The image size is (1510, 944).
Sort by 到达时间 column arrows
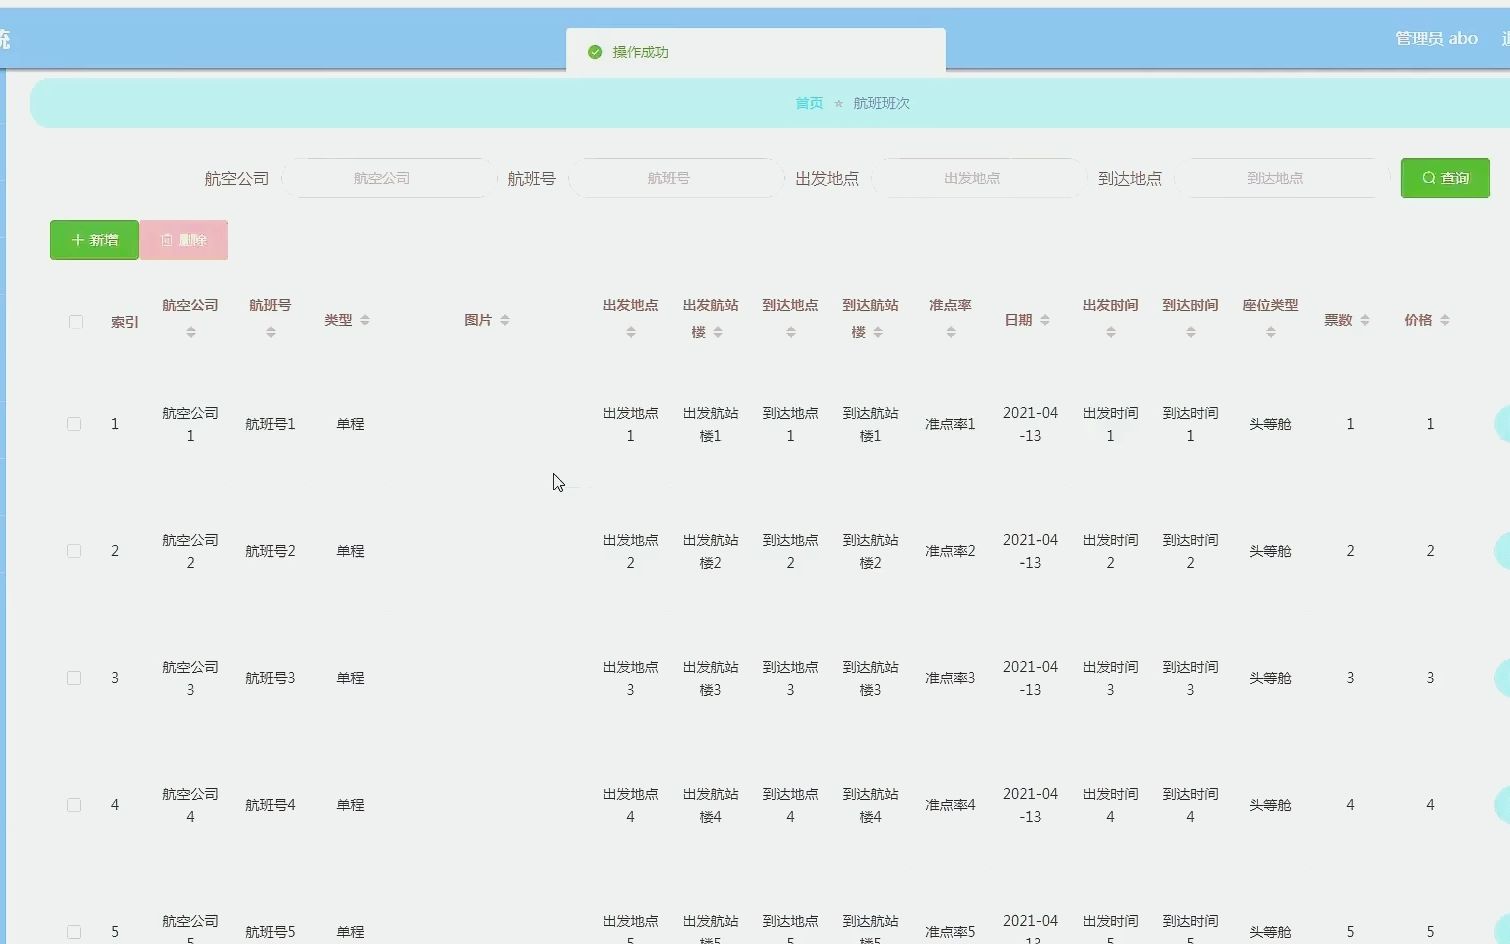tap(1191, 332)
